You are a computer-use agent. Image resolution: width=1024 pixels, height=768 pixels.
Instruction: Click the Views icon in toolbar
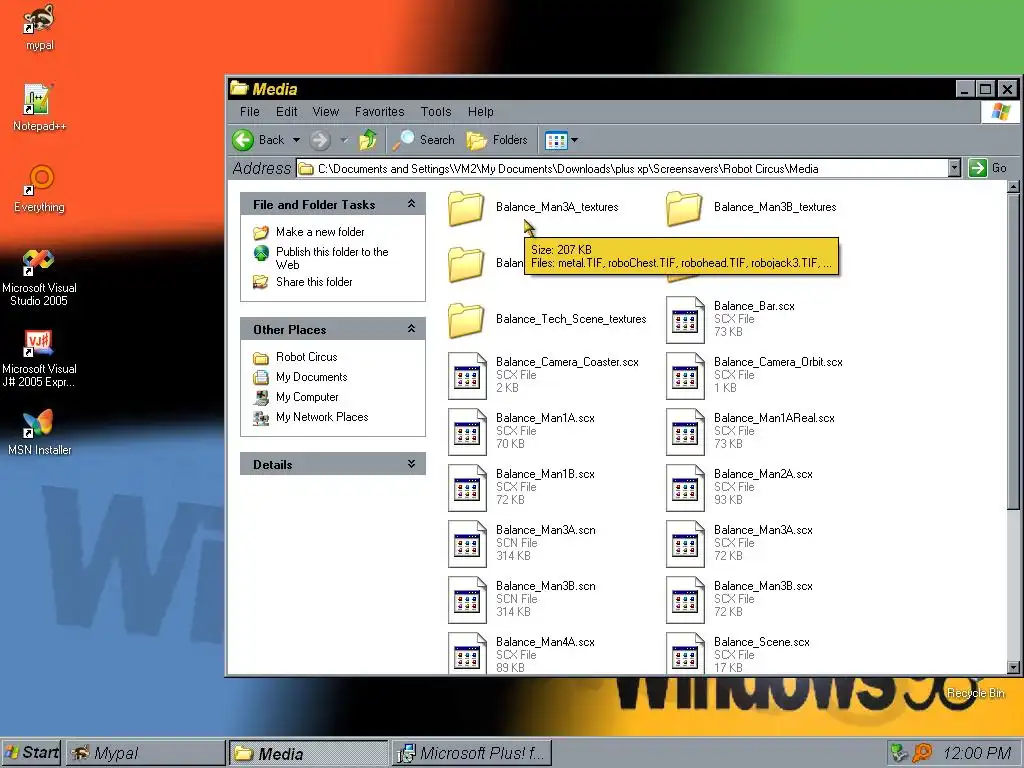556,140
